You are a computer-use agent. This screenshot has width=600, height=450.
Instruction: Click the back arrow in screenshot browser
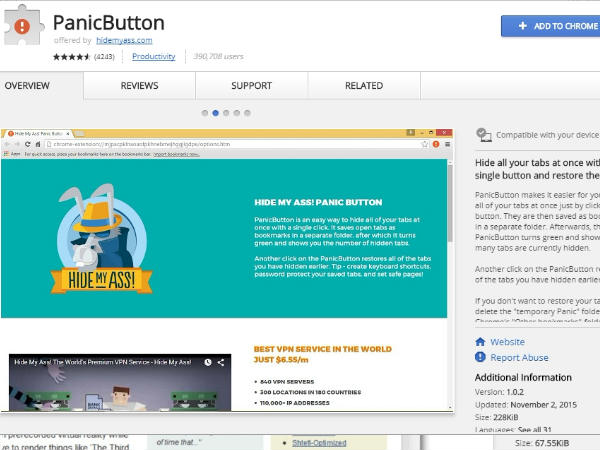pos(7,144)
